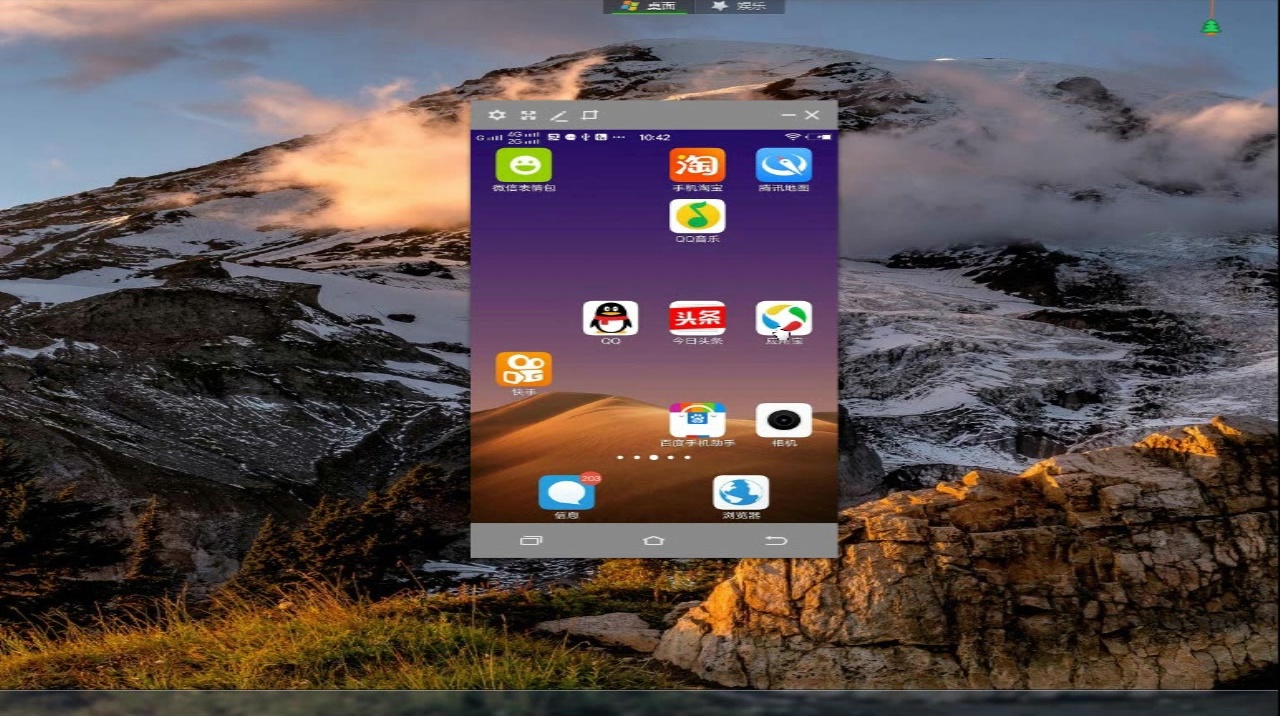Click the screenshot crop icon in toolbar
1280x716 pixels.
590,115
